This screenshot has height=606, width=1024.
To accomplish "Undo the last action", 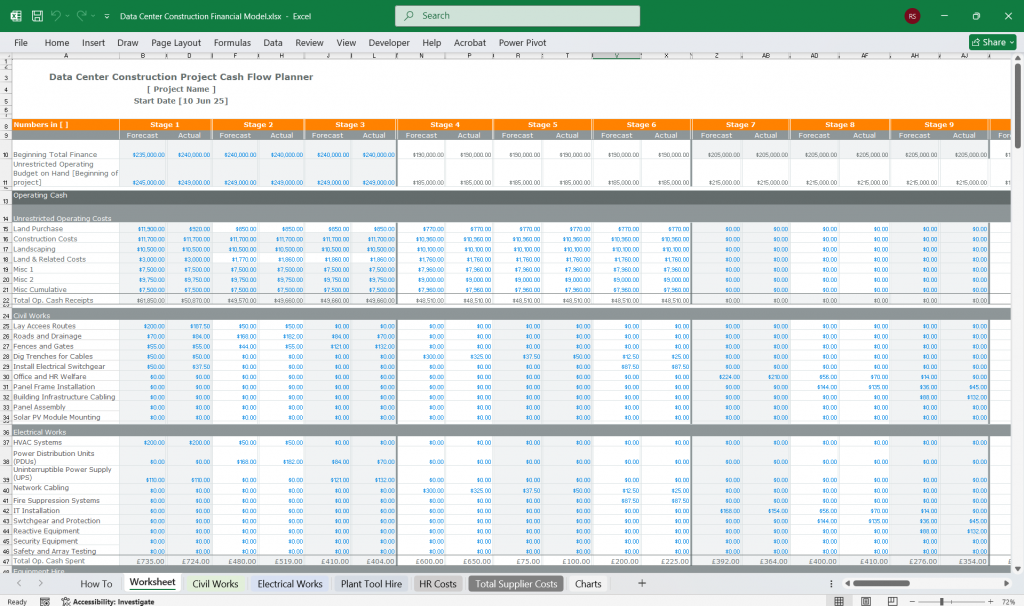I will (55, 15).
